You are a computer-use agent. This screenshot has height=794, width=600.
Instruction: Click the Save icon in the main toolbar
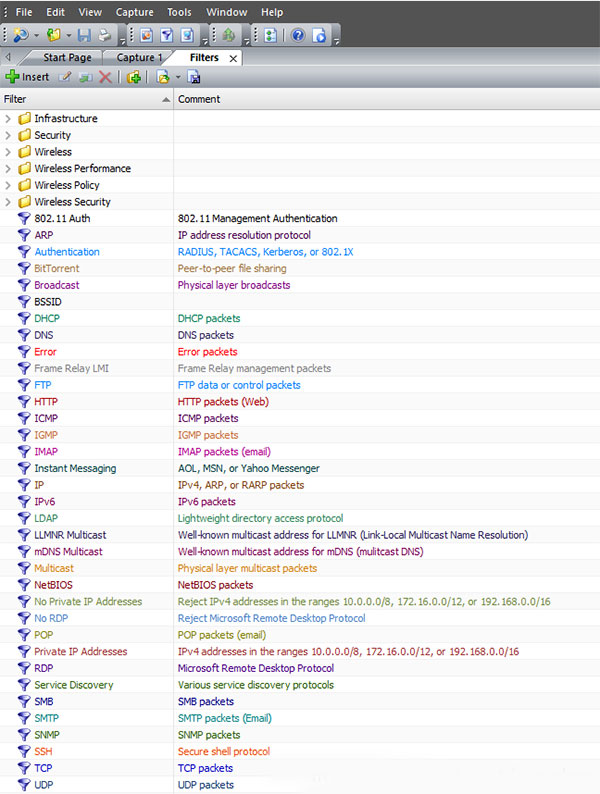tap(84, 35)
